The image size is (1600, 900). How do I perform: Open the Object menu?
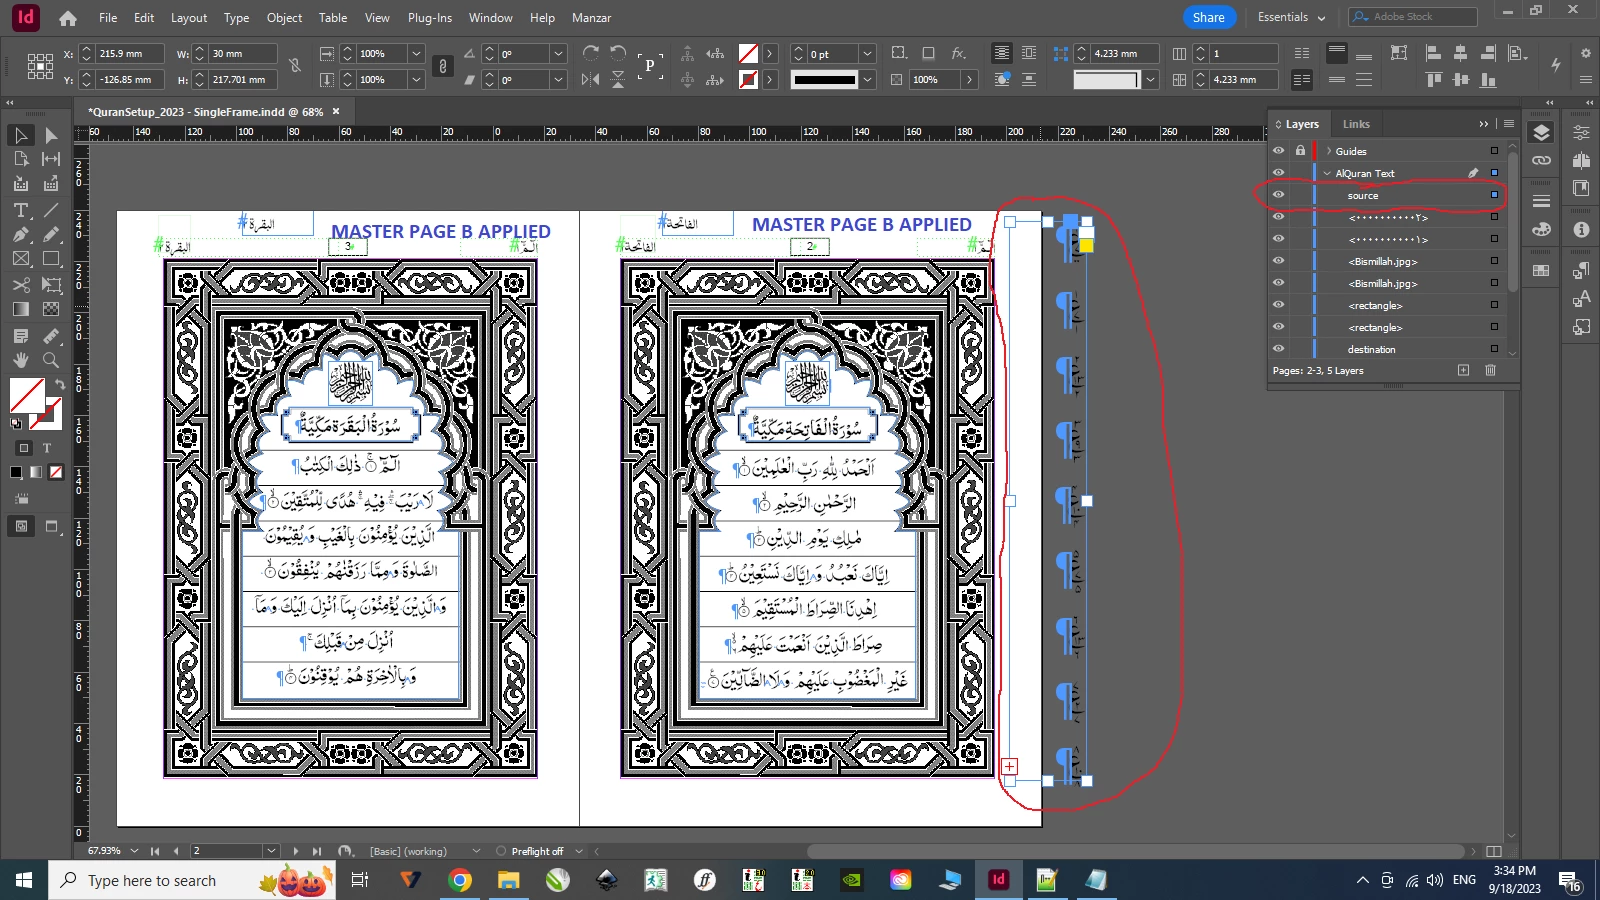284,18
